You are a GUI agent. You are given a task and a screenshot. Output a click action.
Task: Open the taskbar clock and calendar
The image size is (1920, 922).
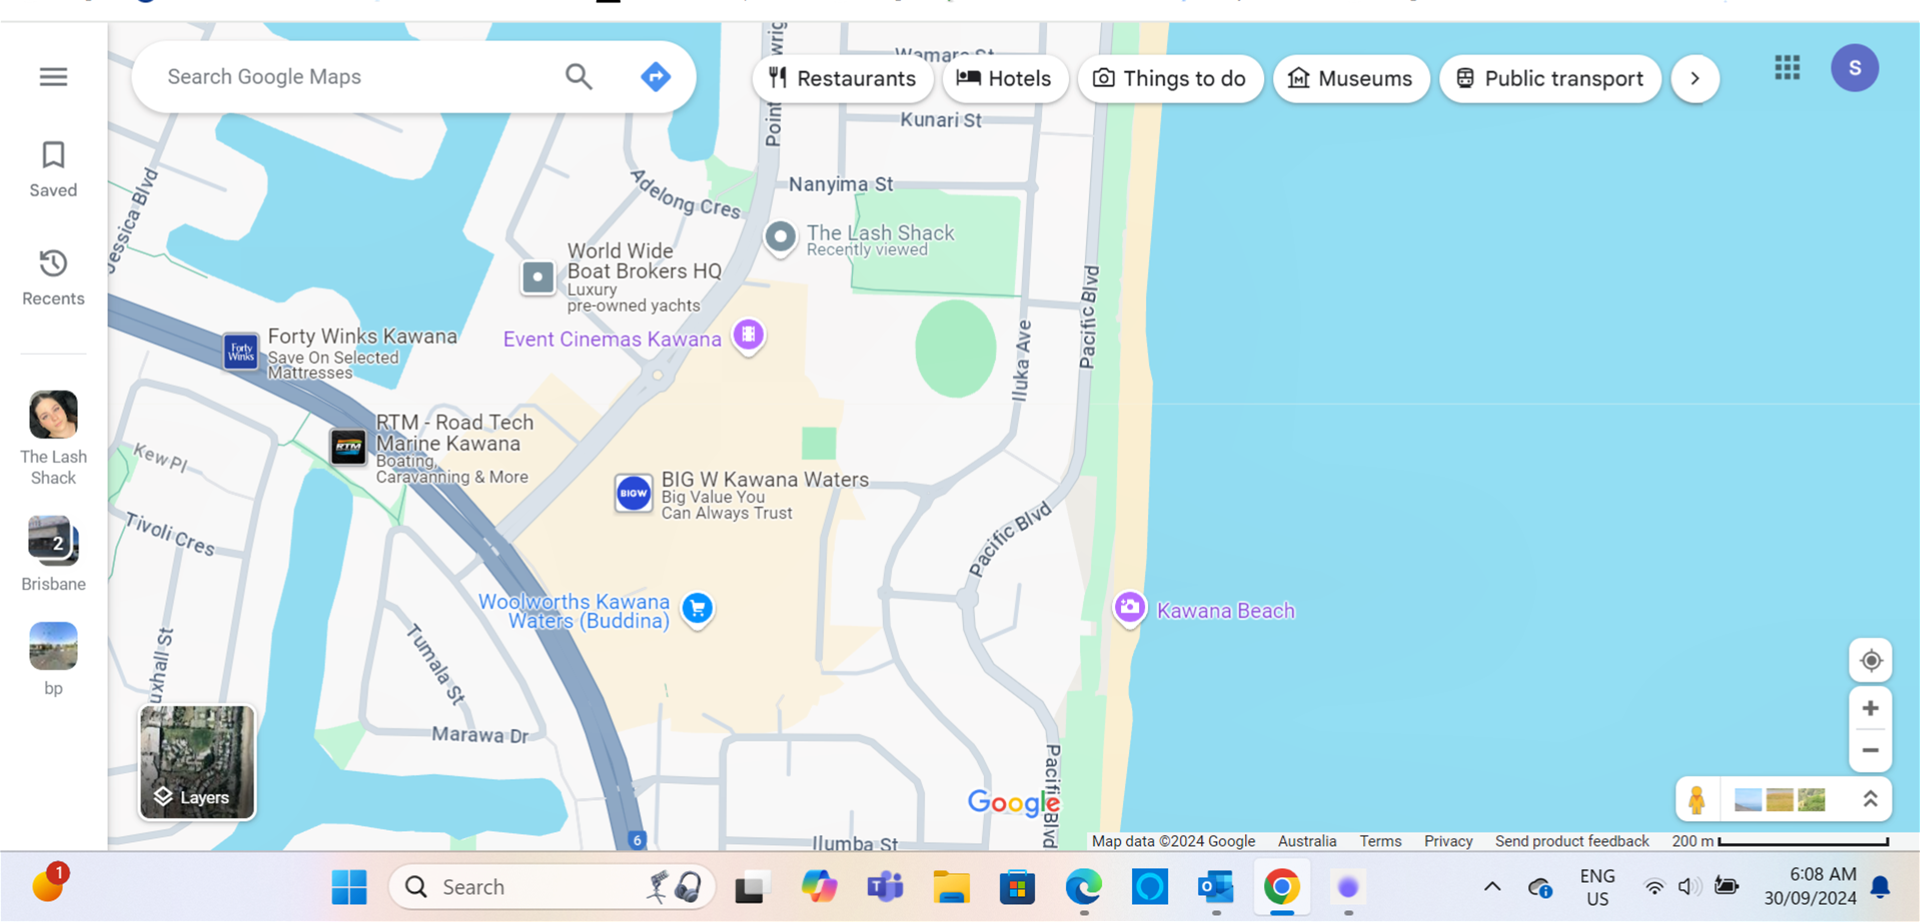click(x=1810, y=887)
